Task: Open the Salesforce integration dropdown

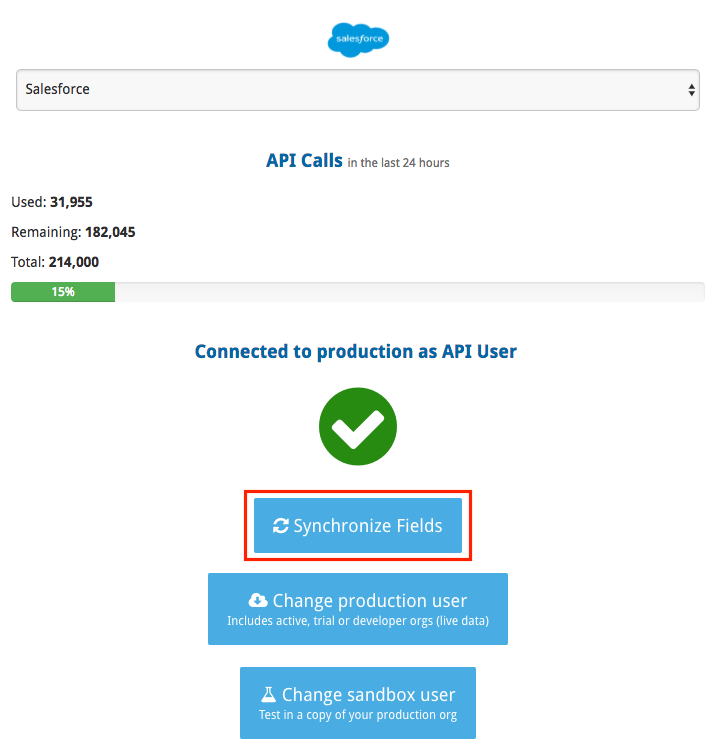Action: [x=358, y=90]
